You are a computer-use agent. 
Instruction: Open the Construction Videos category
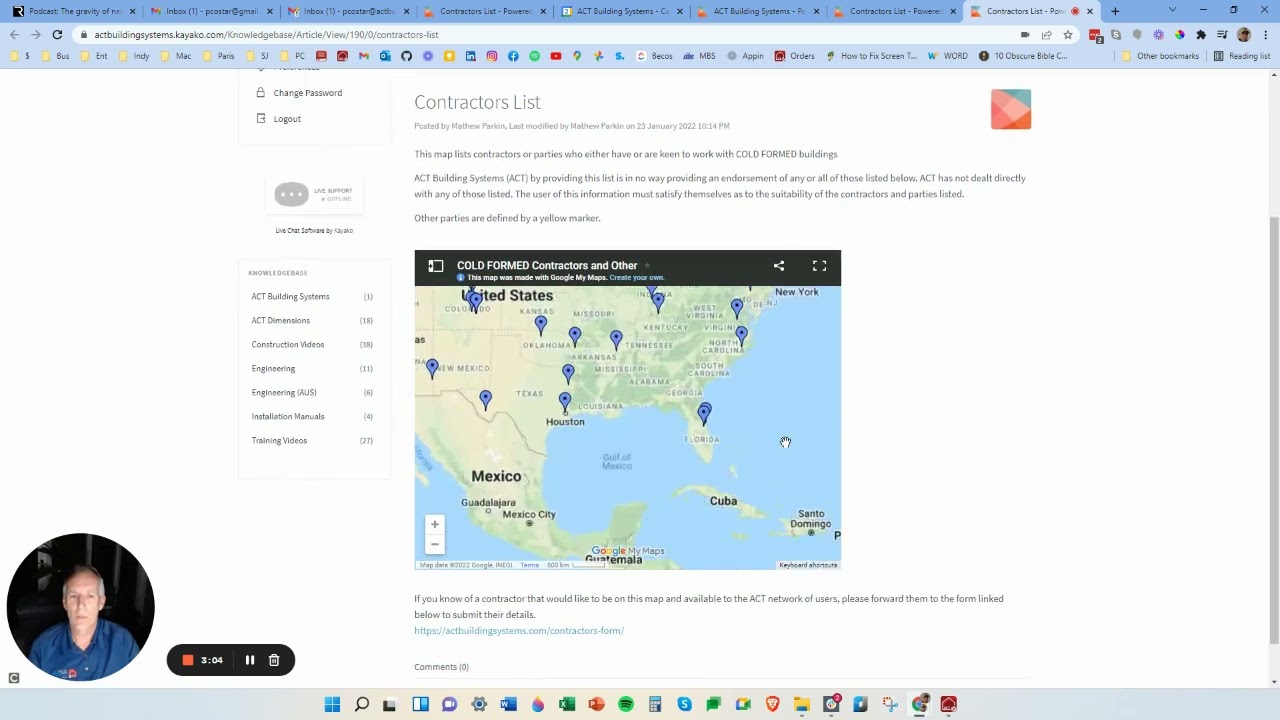(287, 345)
